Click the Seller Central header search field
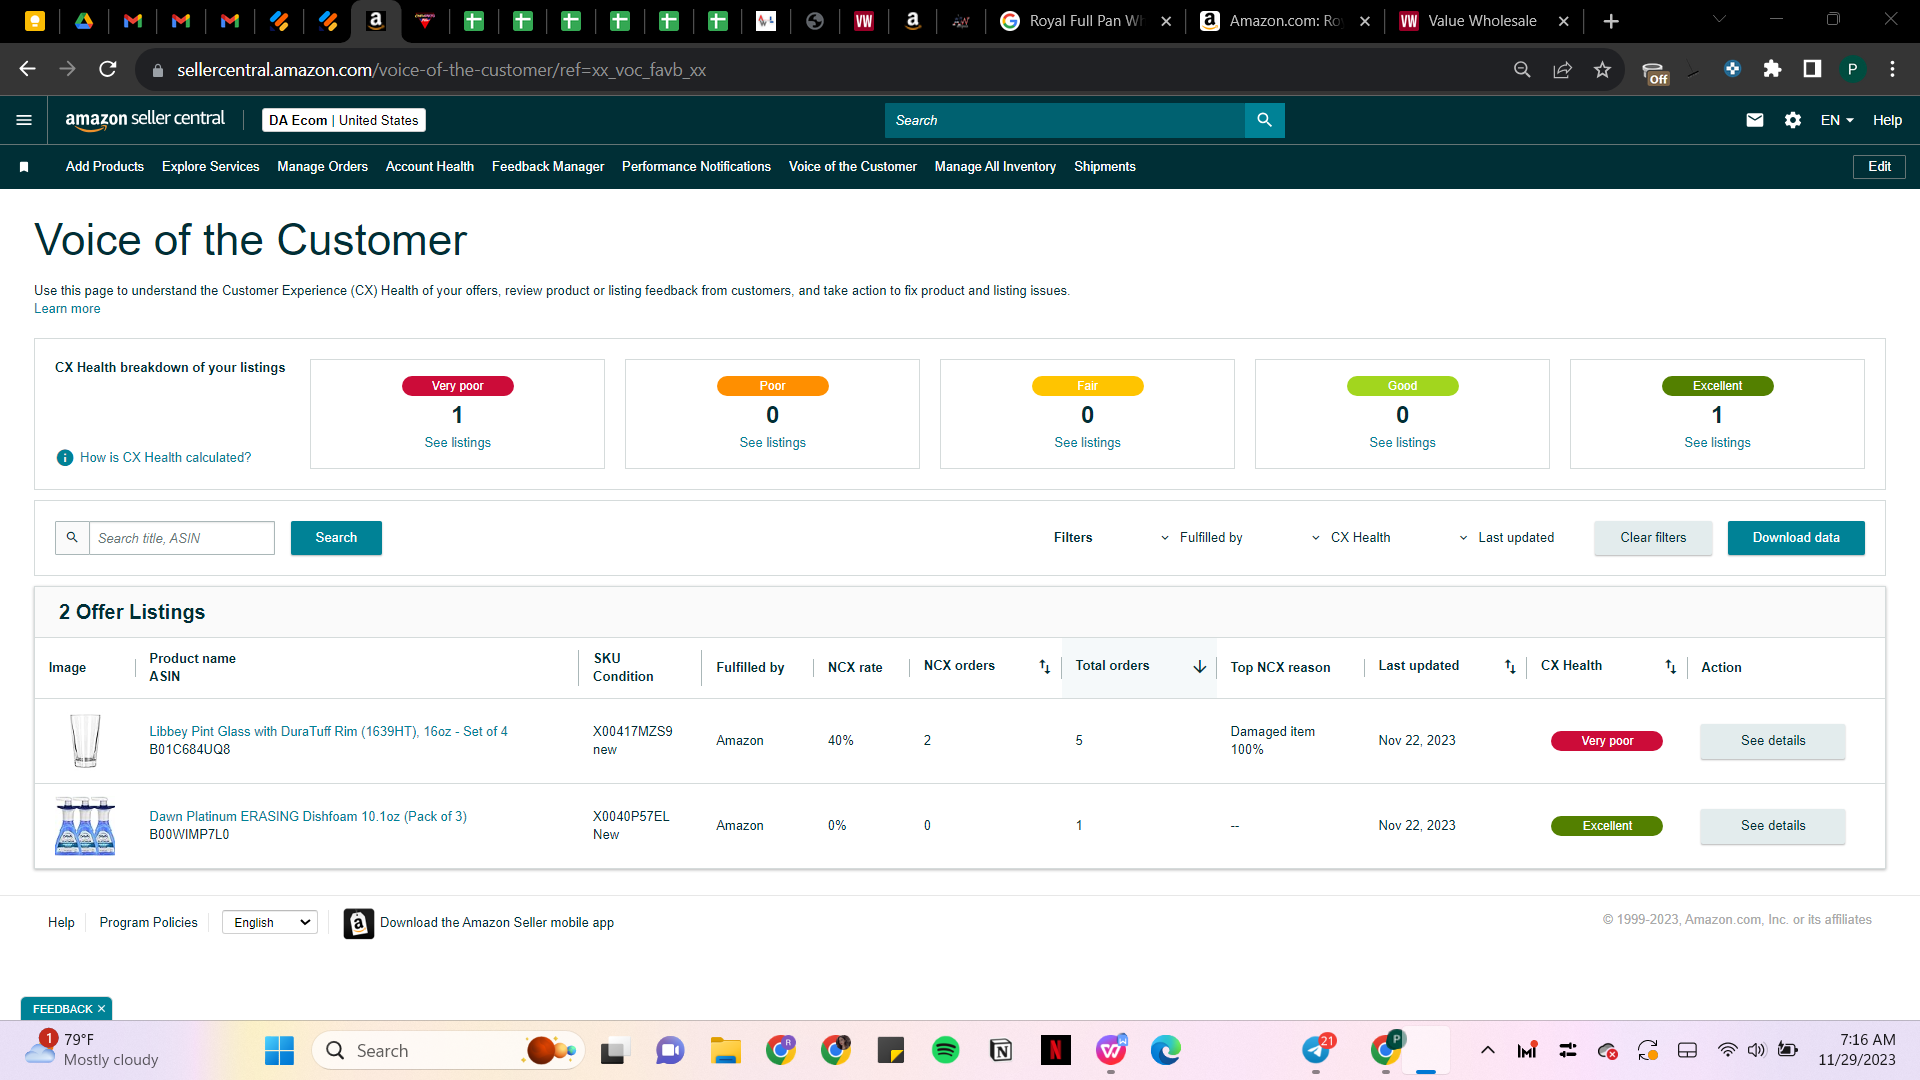This screenshot has width=1920, height=1080. click(x=1065, y=120)
